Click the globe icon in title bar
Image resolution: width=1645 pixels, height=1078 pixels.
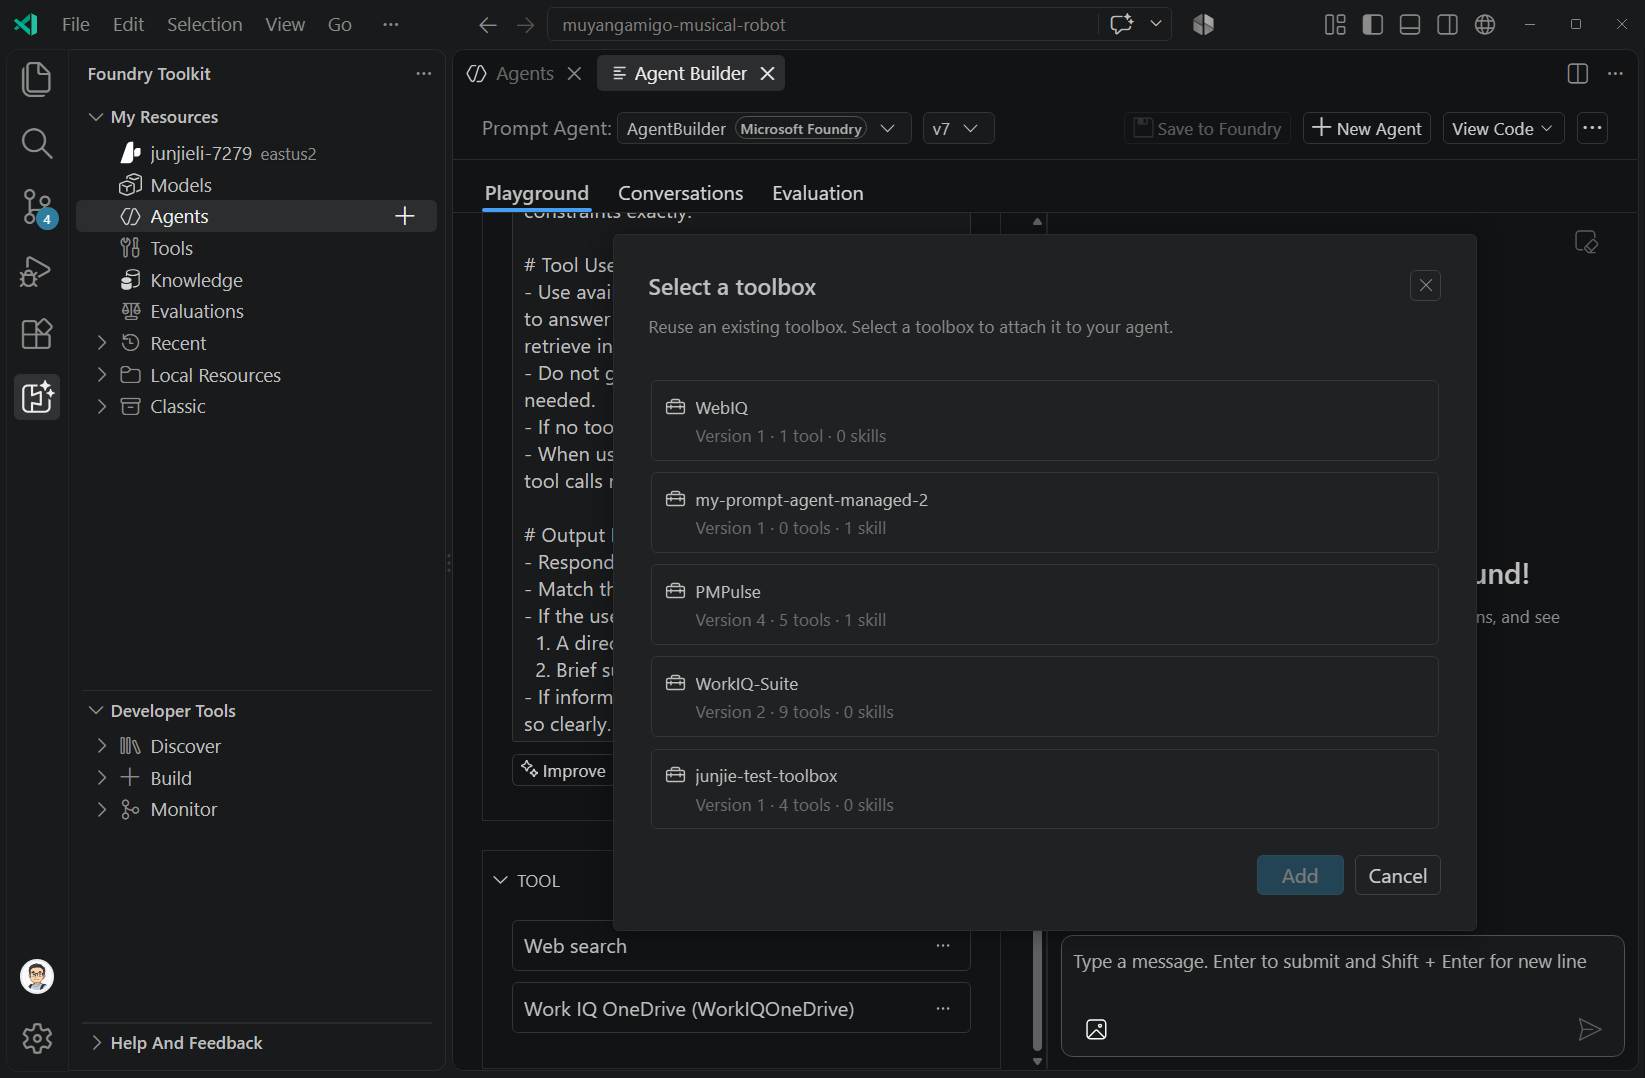tap(1485, 24)
